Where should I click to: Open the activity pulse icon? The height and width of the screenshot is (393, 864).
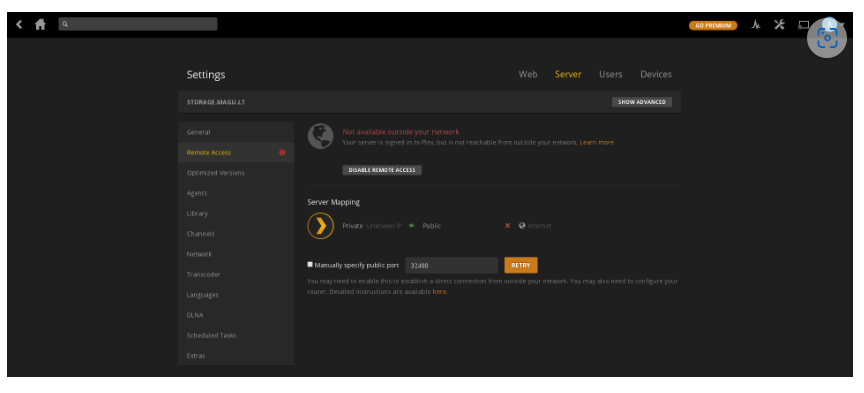tap(756, 25)
